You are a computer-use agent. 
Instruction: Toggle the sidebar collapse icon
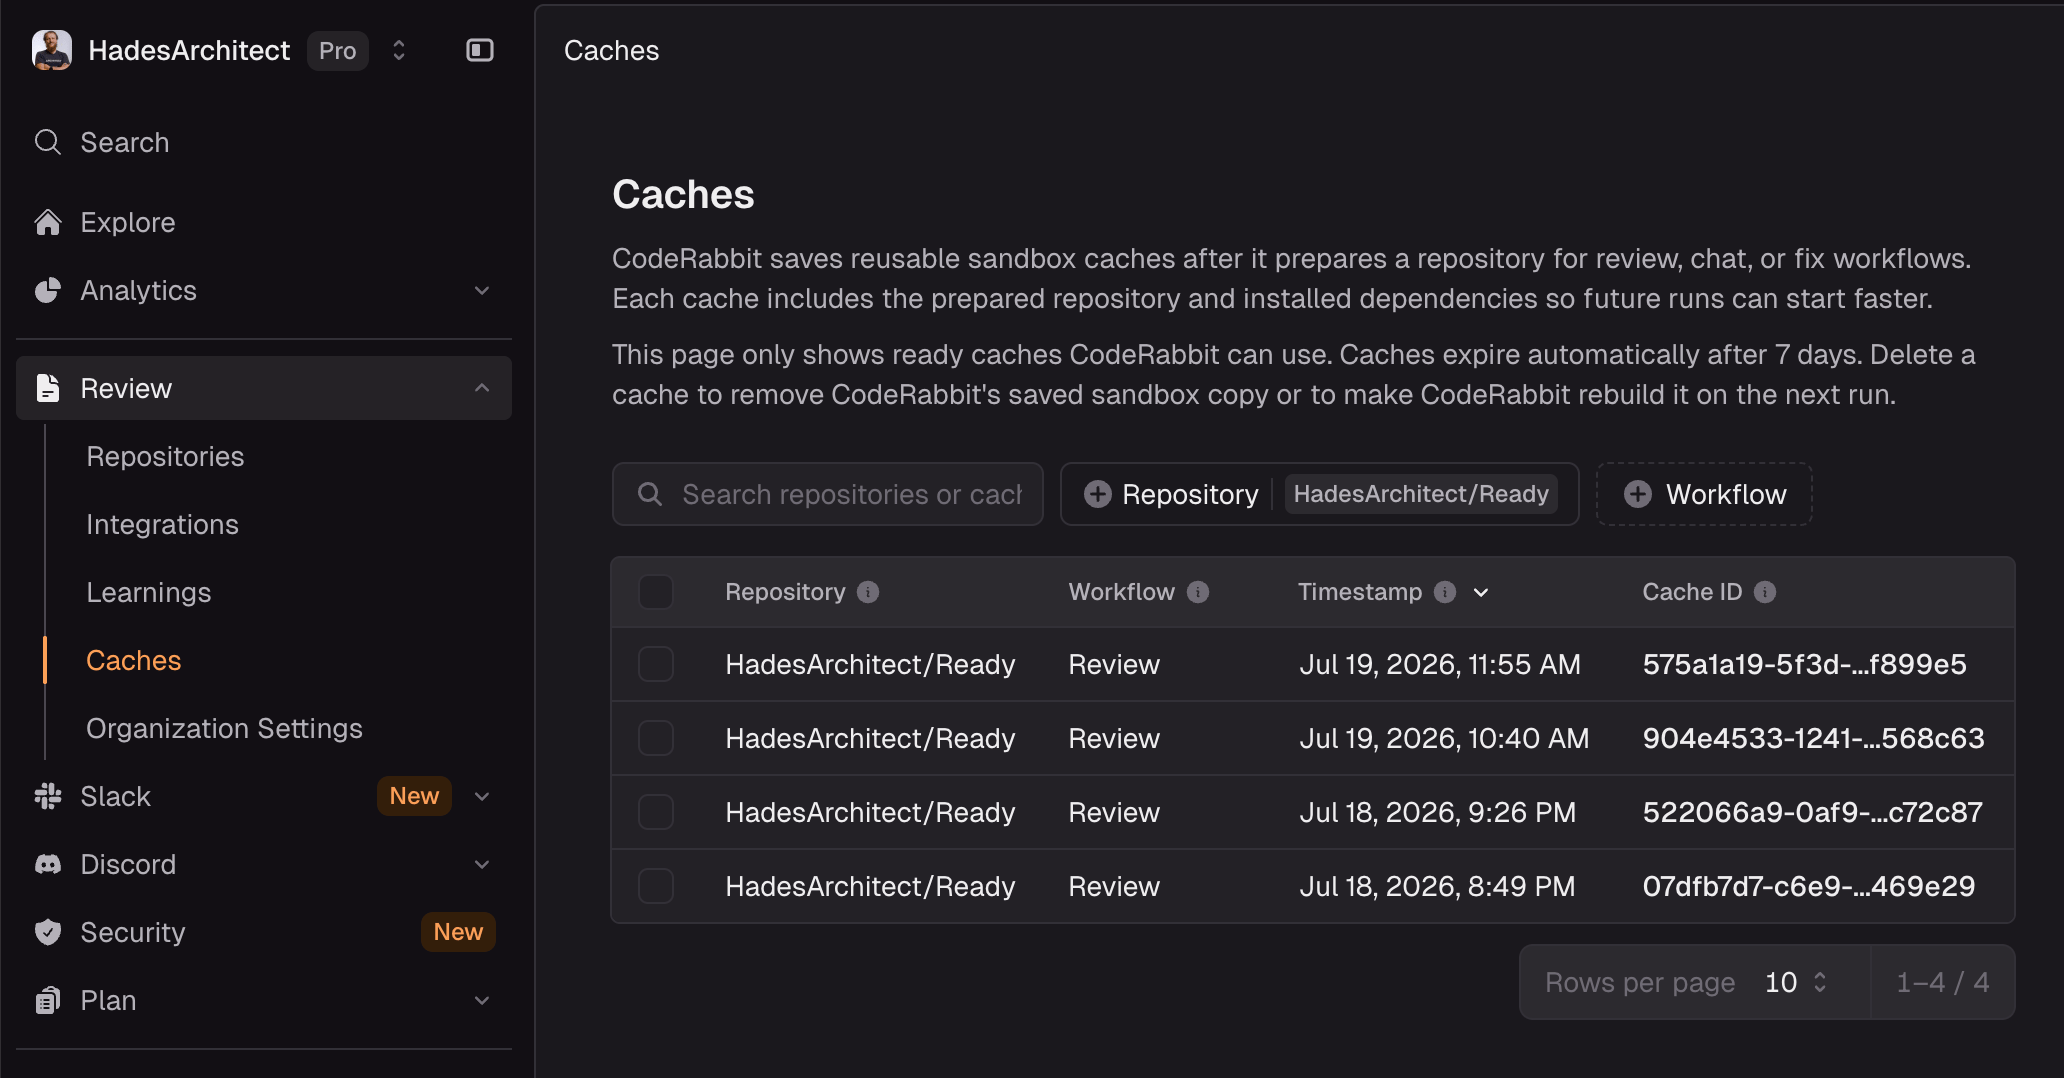click(480, 50)
